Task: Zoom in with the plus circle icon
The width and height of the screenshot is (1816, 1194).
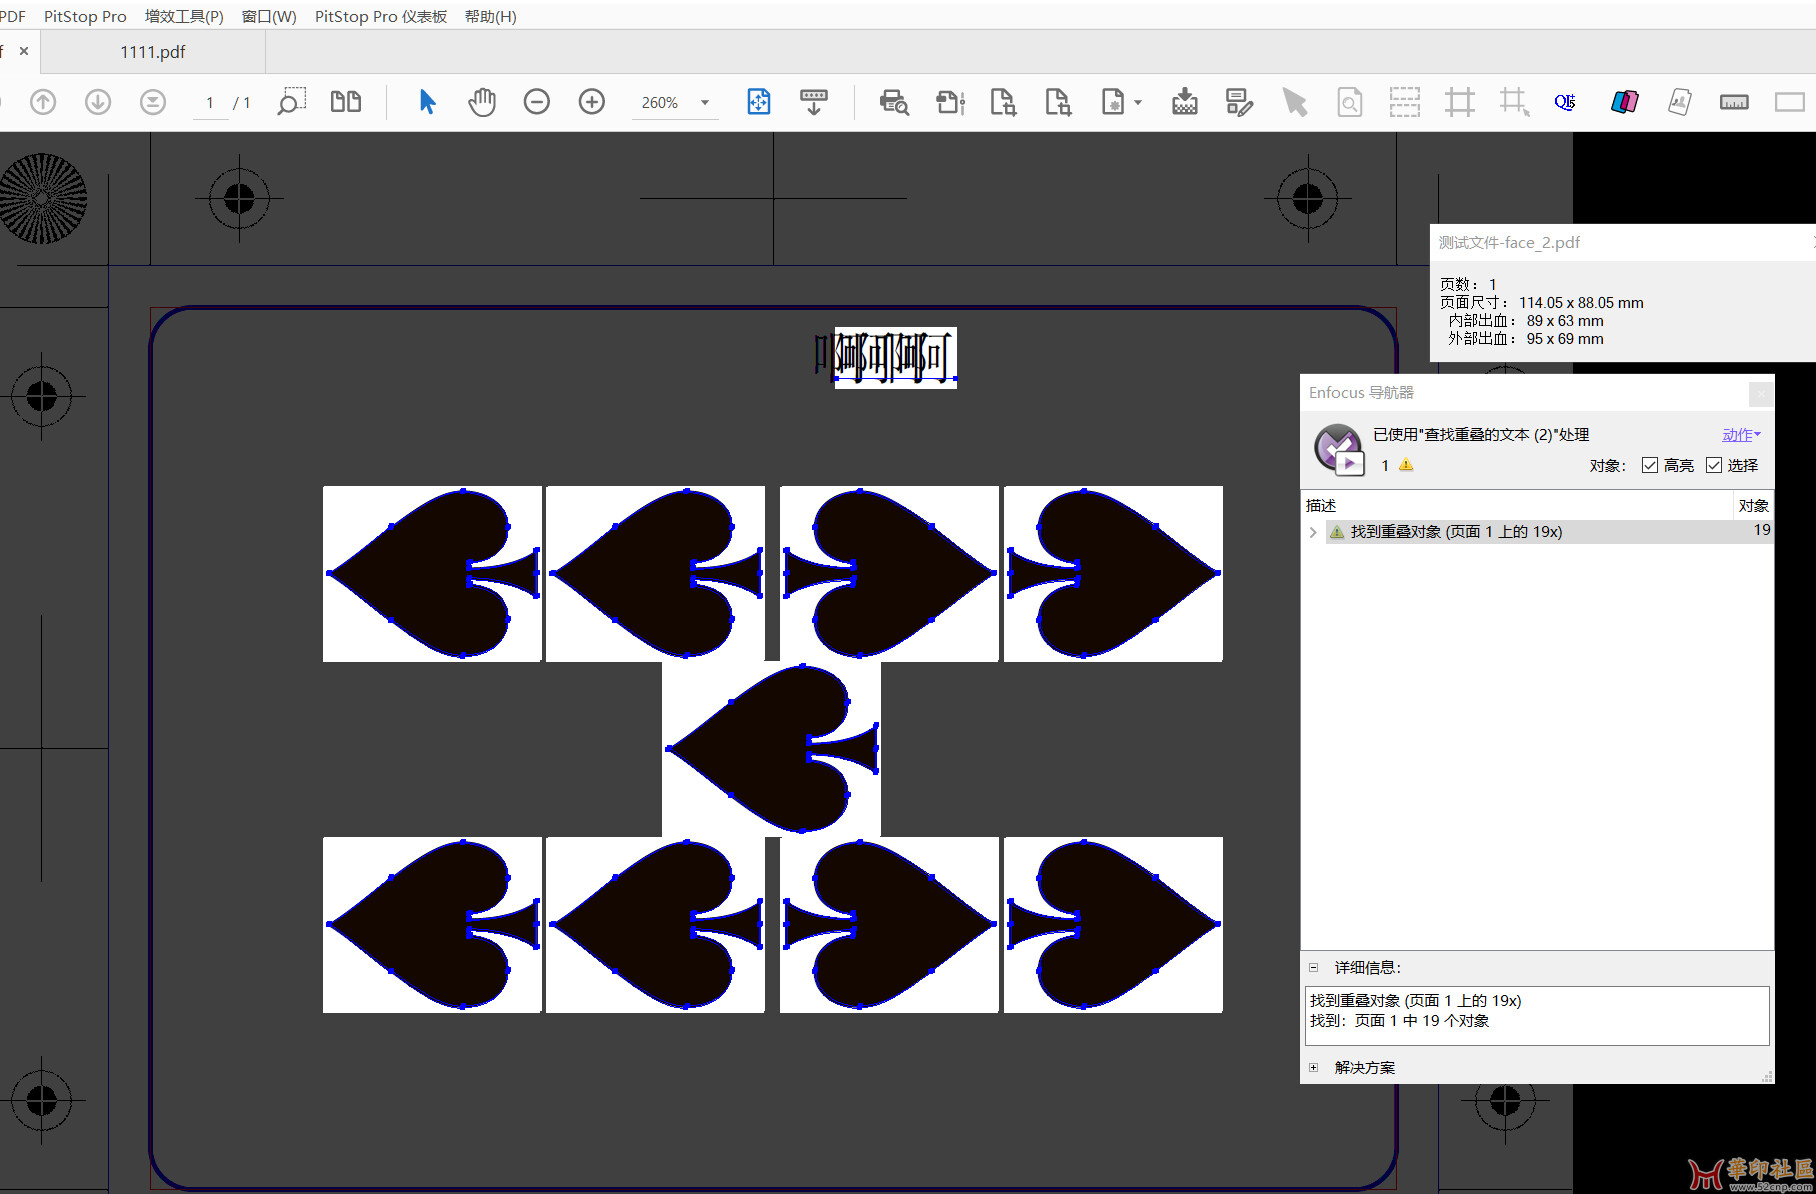Action: coord(592,102)
